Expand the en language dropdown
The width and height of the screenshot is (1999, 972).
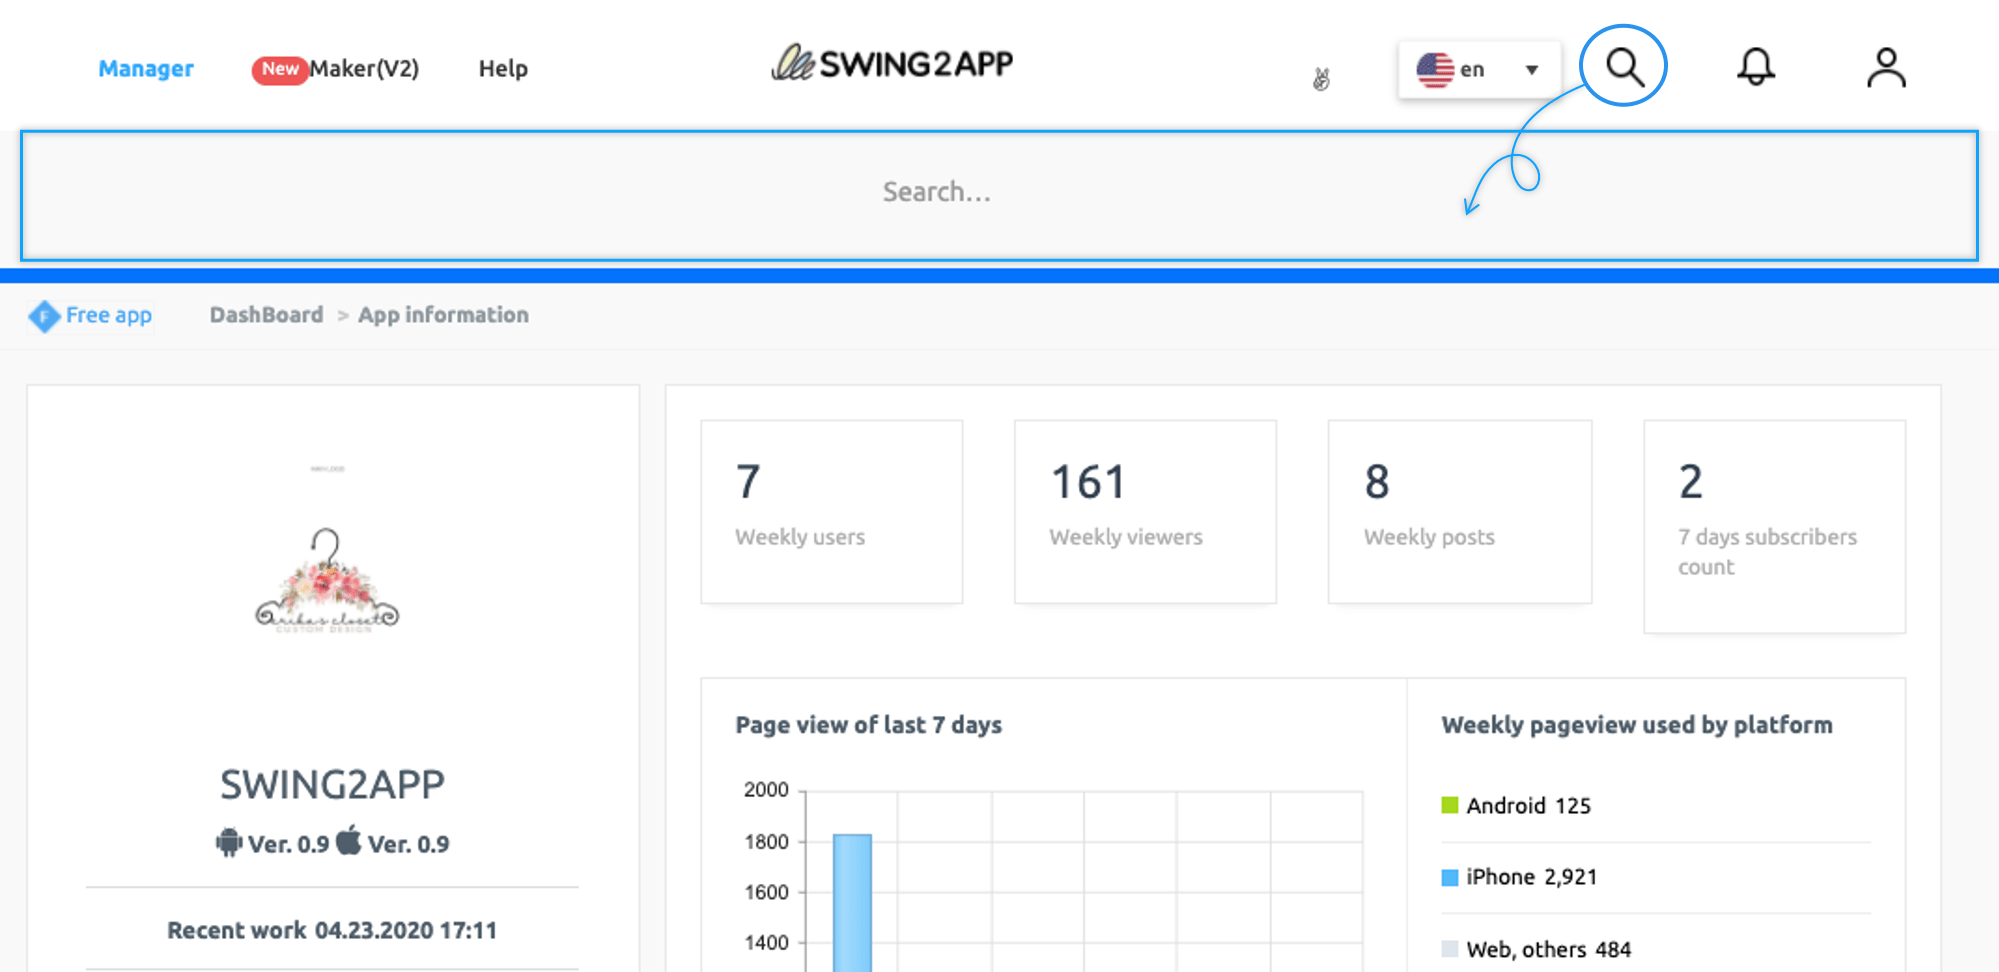tap(1531, 70)
